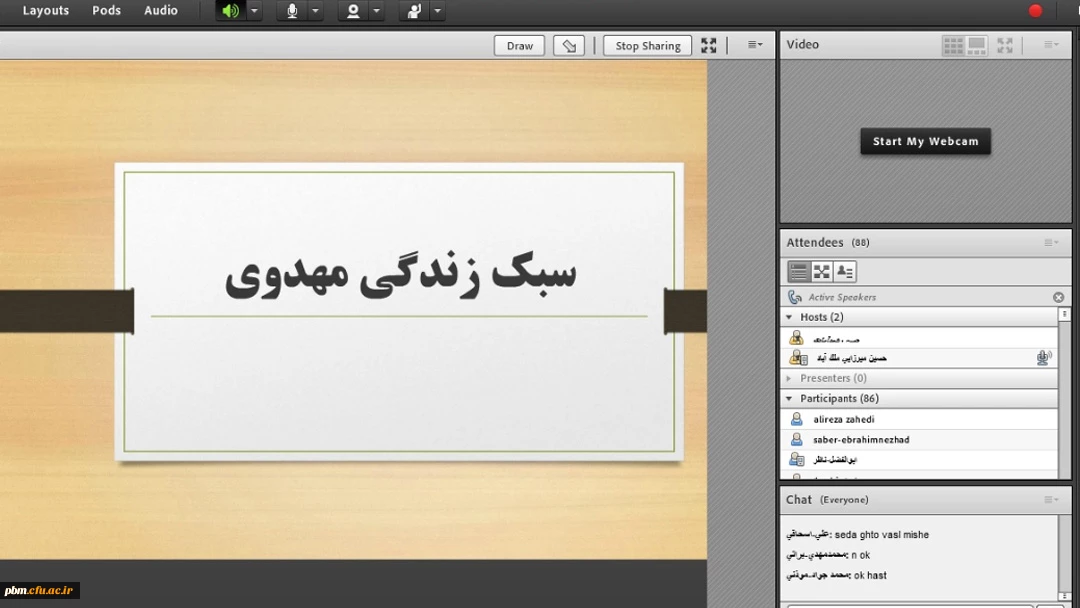Open the dropdown arrow next to the speaker
Viewport: 1080px width, 608px height.
pos(254,11)
